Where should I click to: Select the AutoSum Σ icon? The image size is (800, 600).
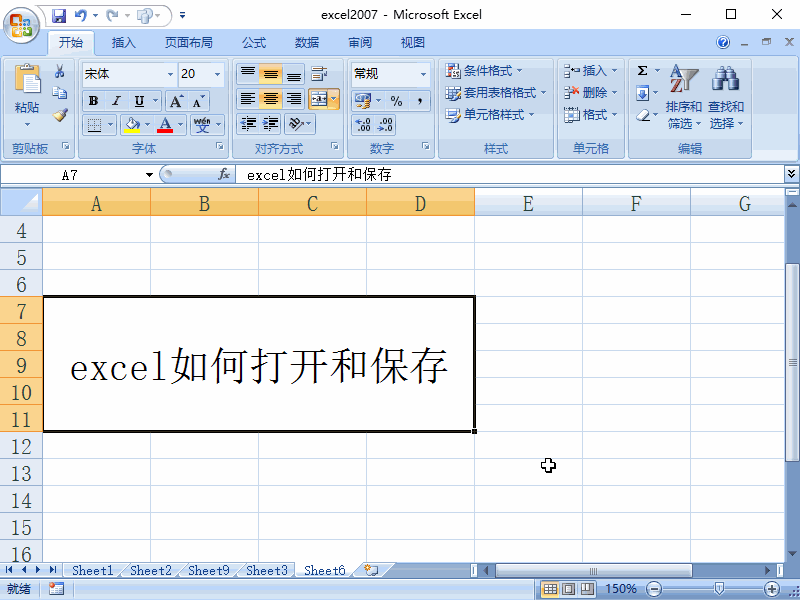tap(645, 71)
